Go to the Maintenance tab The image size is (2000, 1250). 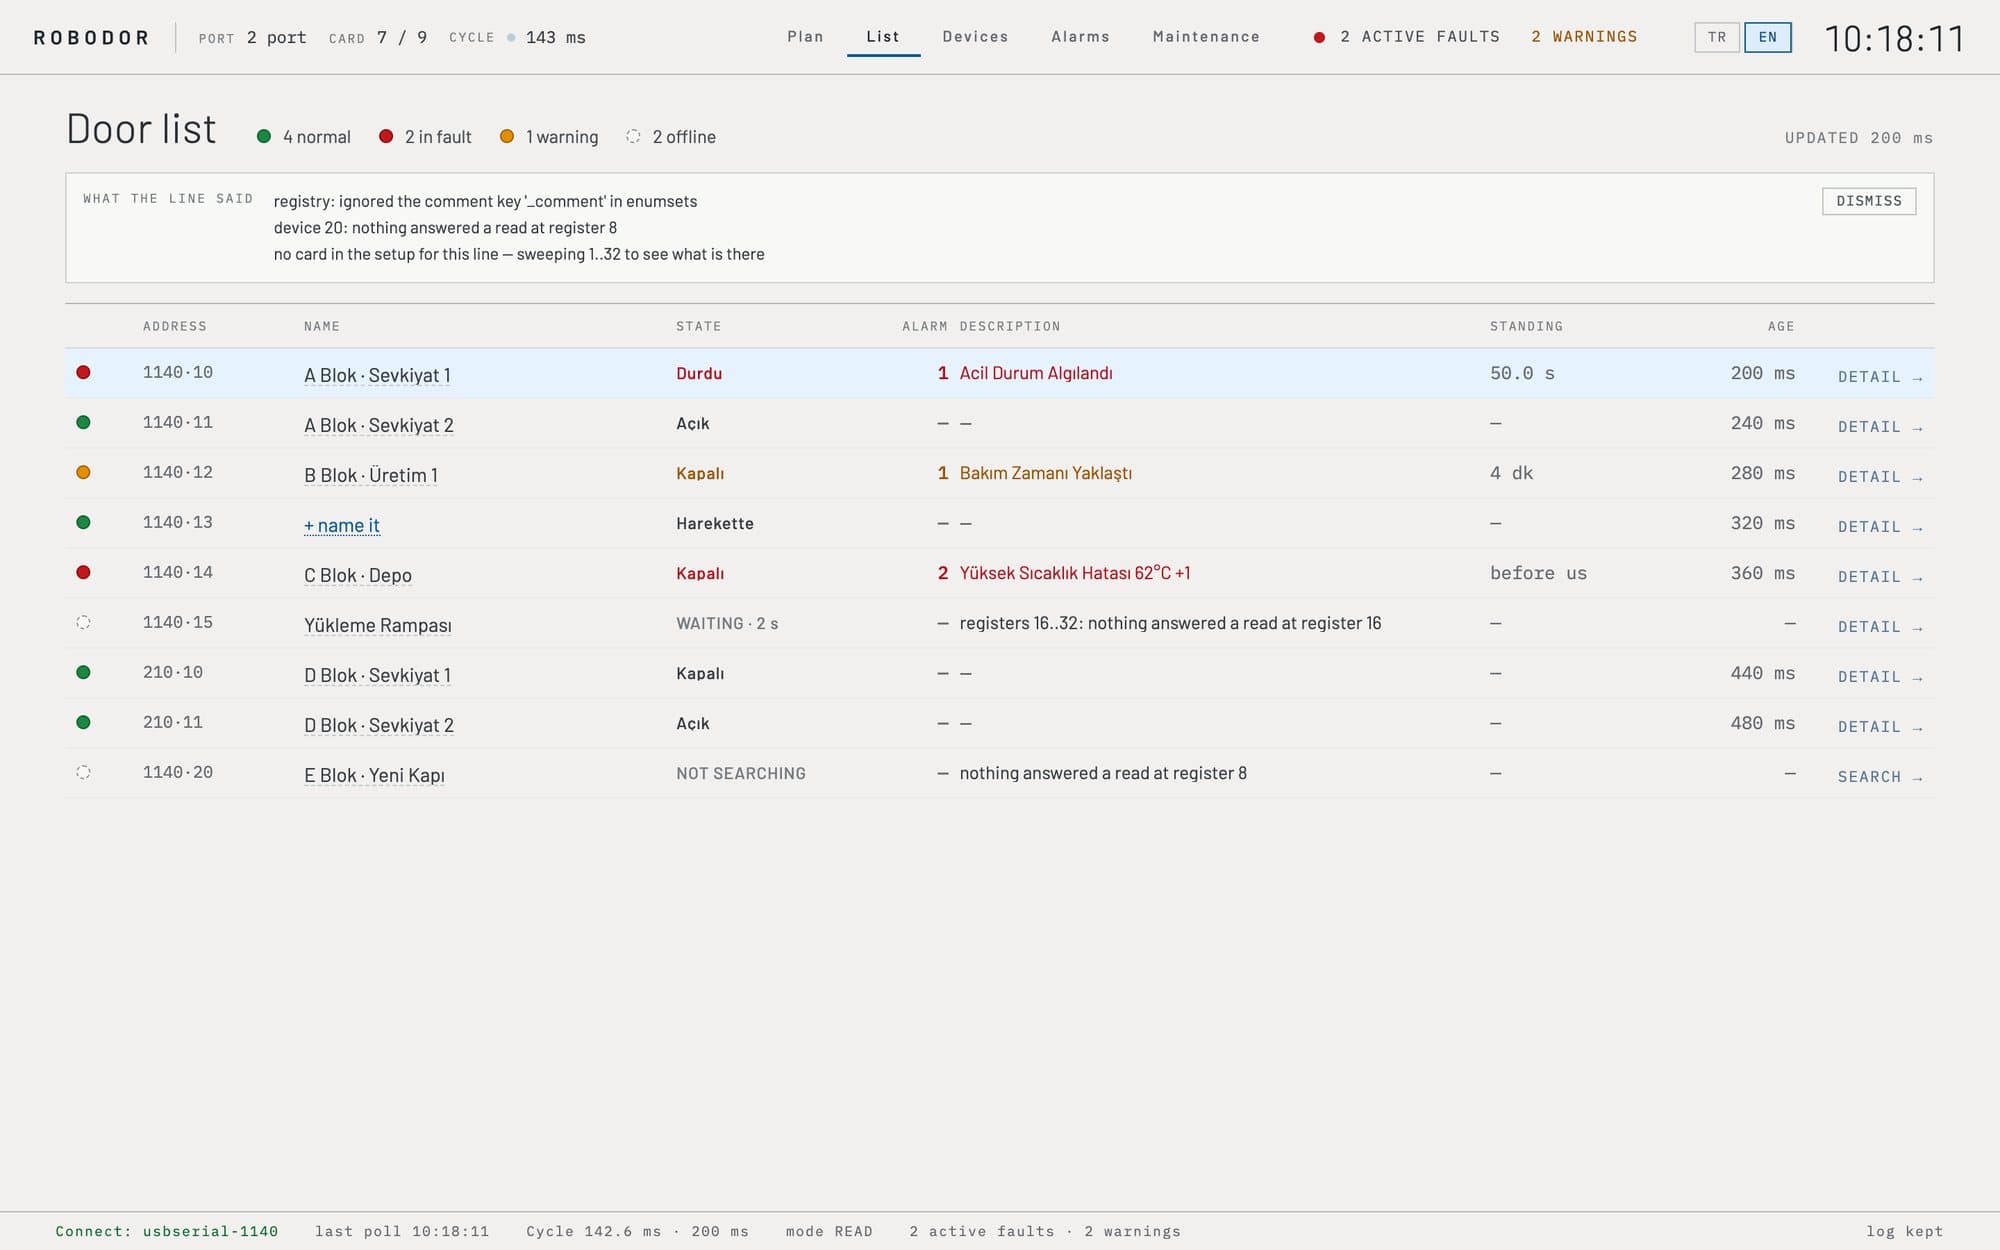[1206, 37]
